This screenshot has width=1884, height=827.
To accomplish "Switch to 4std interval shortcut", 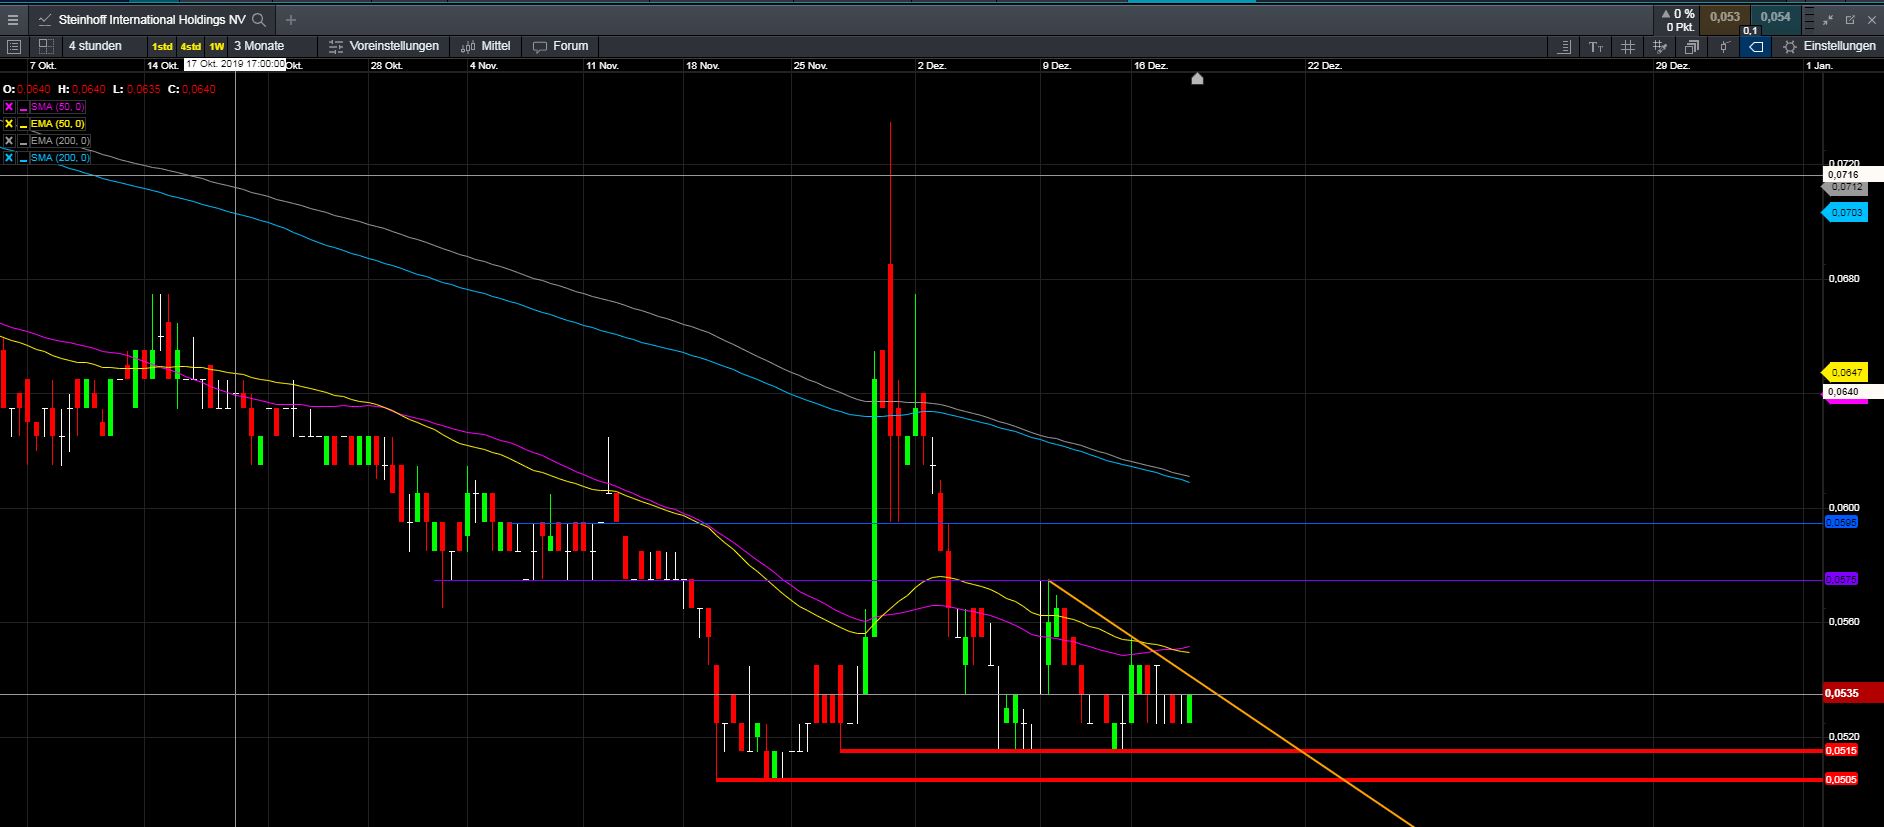I will point(191,46).
